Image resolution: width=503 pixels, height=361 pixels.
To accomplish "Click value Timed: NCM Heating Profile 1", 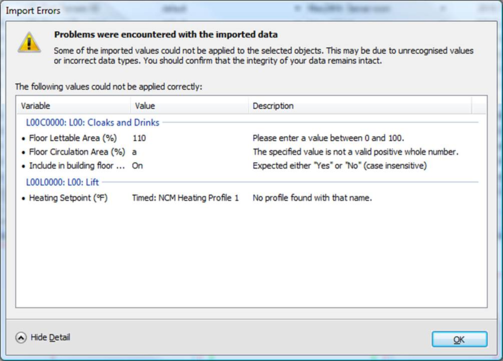I will (185, 198).
